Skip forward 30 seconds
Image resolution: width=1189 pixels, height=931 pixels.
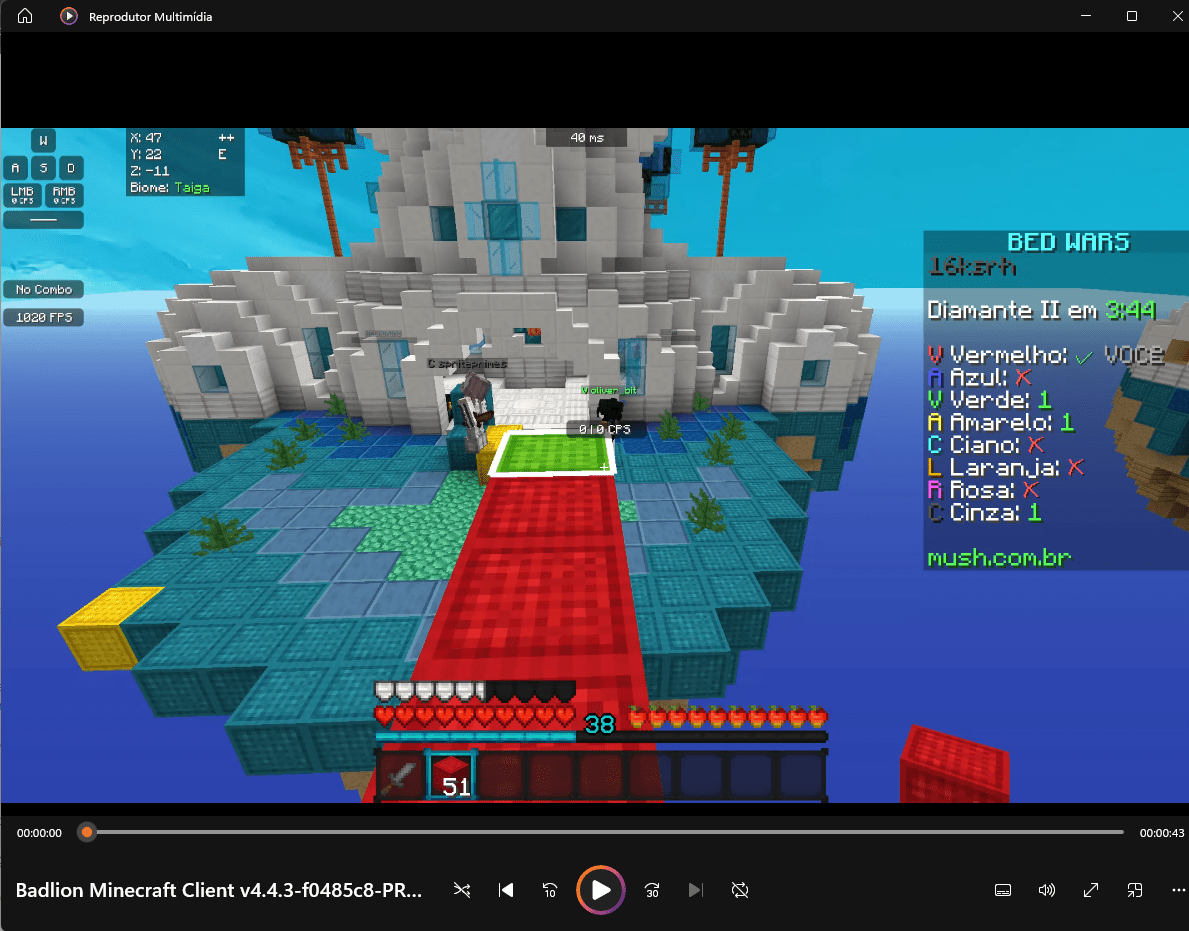tap(651, 890)
